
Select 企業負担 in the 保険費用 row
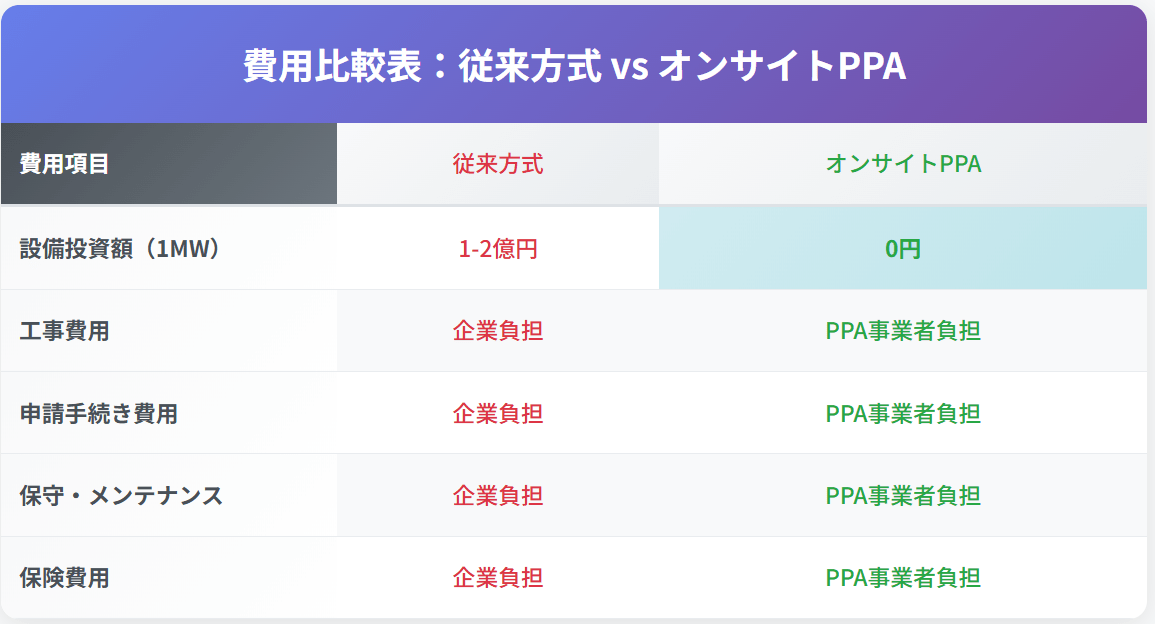point(498,577)
